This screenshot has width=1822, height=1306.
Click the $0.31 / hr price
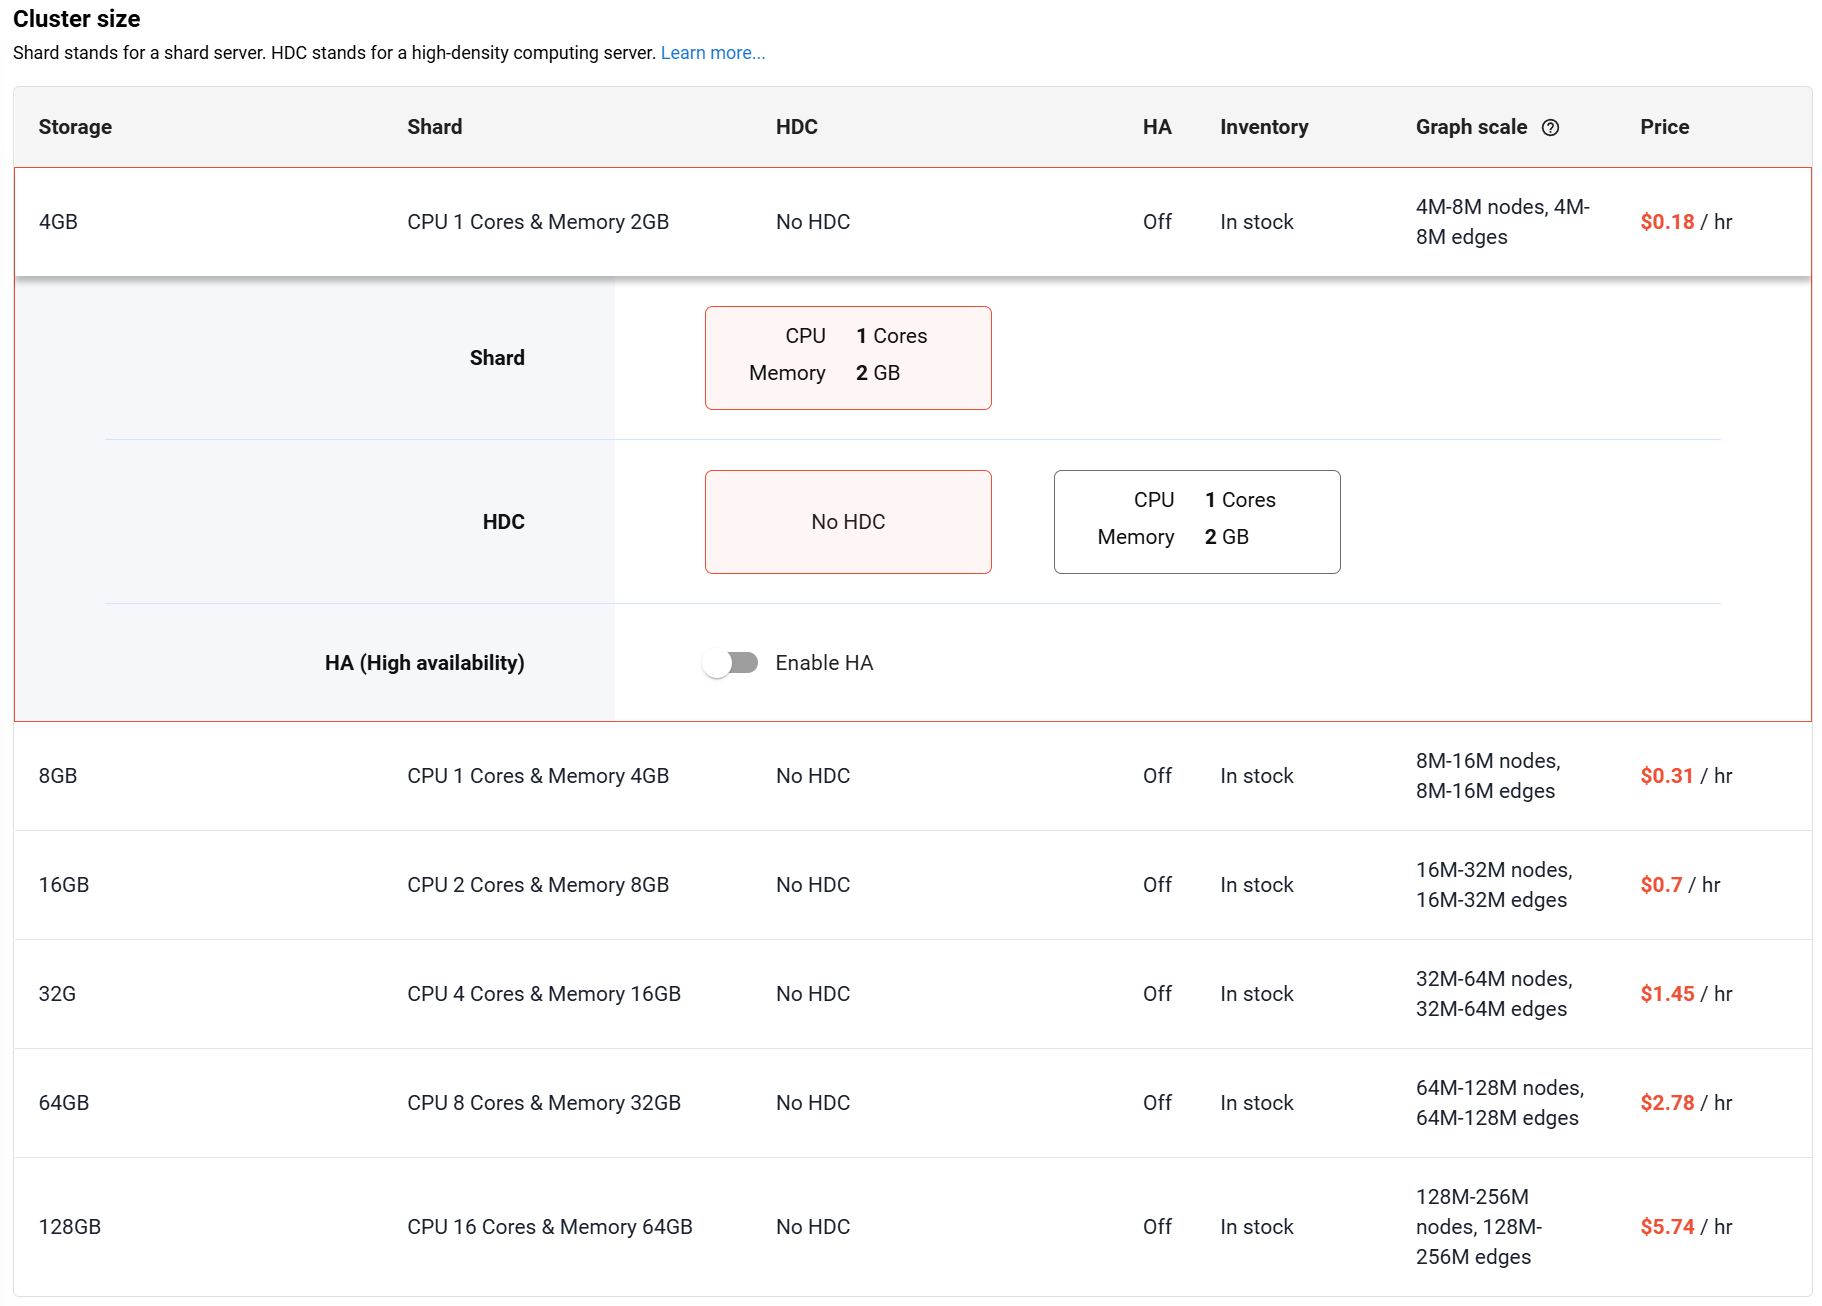[x=1685, y=776]
